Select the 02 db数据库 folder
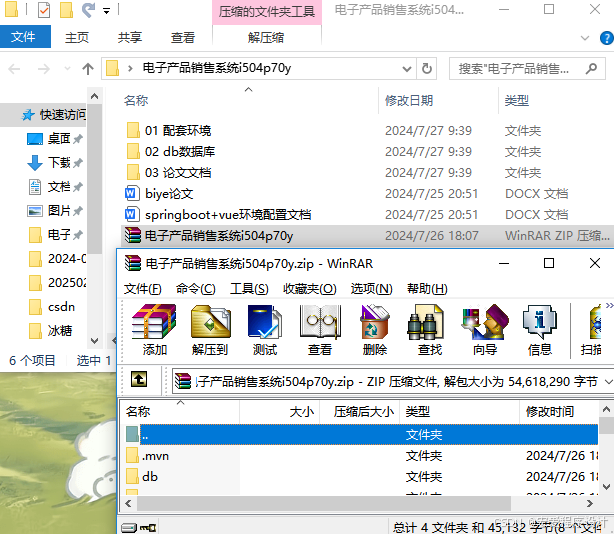614x534 pixels. click(x=180, y=152)
